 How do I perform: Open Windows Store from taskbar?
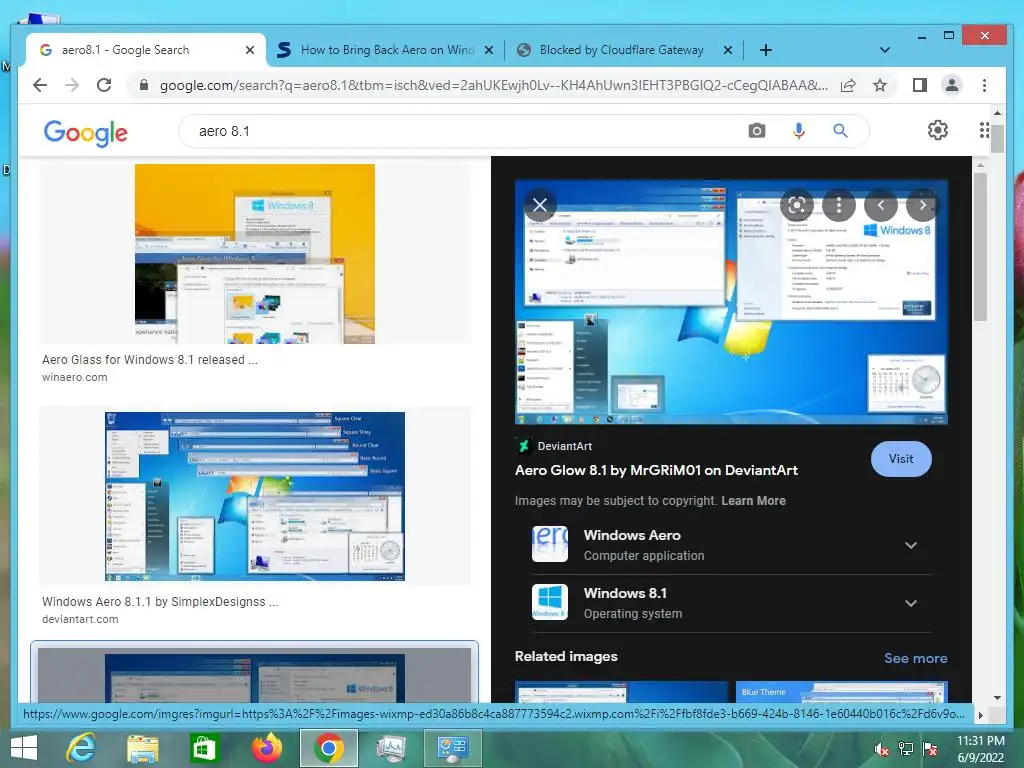203,748
